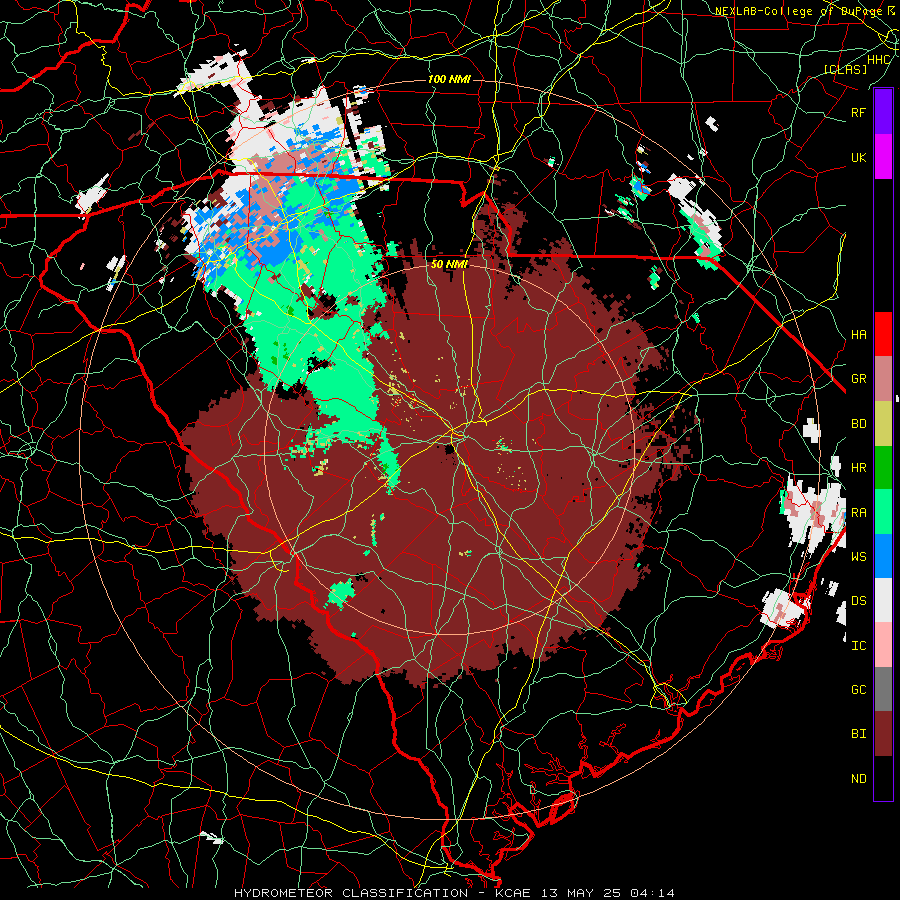Click the 50 NMI range ring label
900x900 pixels.
tap(449, 265)
